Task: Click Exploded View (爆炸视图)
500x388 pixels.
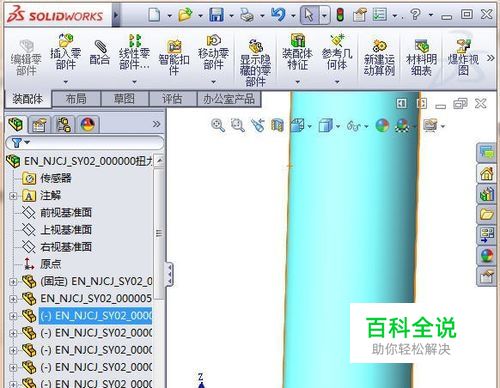Action: click(463, 57)
